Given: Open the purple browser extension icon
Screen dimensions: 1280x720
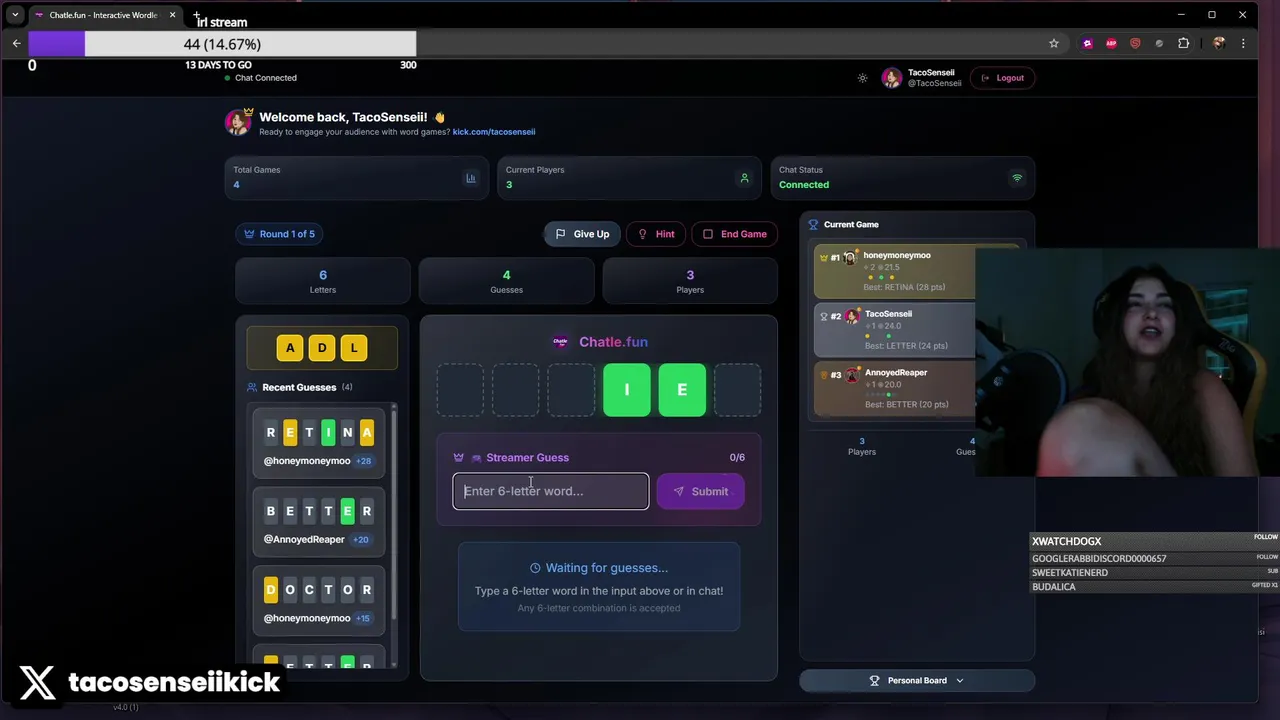Looking at the screenshot, I should coord(1088,43).
